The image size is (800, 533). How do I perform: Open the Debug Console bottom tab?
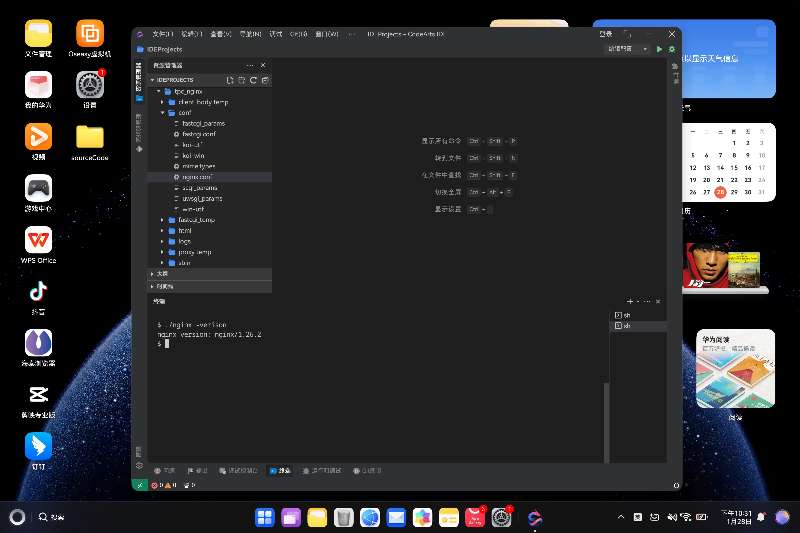tap(238, 471)
